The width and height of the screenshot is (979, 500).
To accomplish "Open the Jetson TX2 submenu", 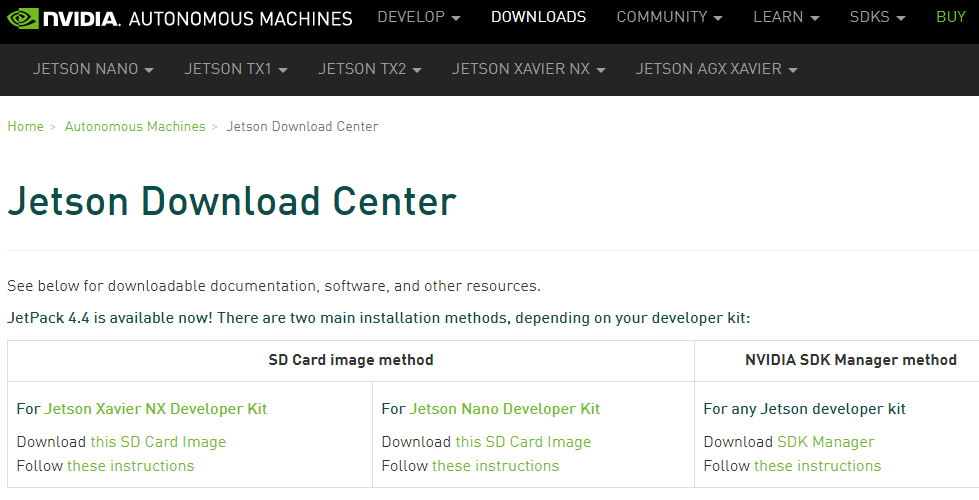I will pos(370,69).
